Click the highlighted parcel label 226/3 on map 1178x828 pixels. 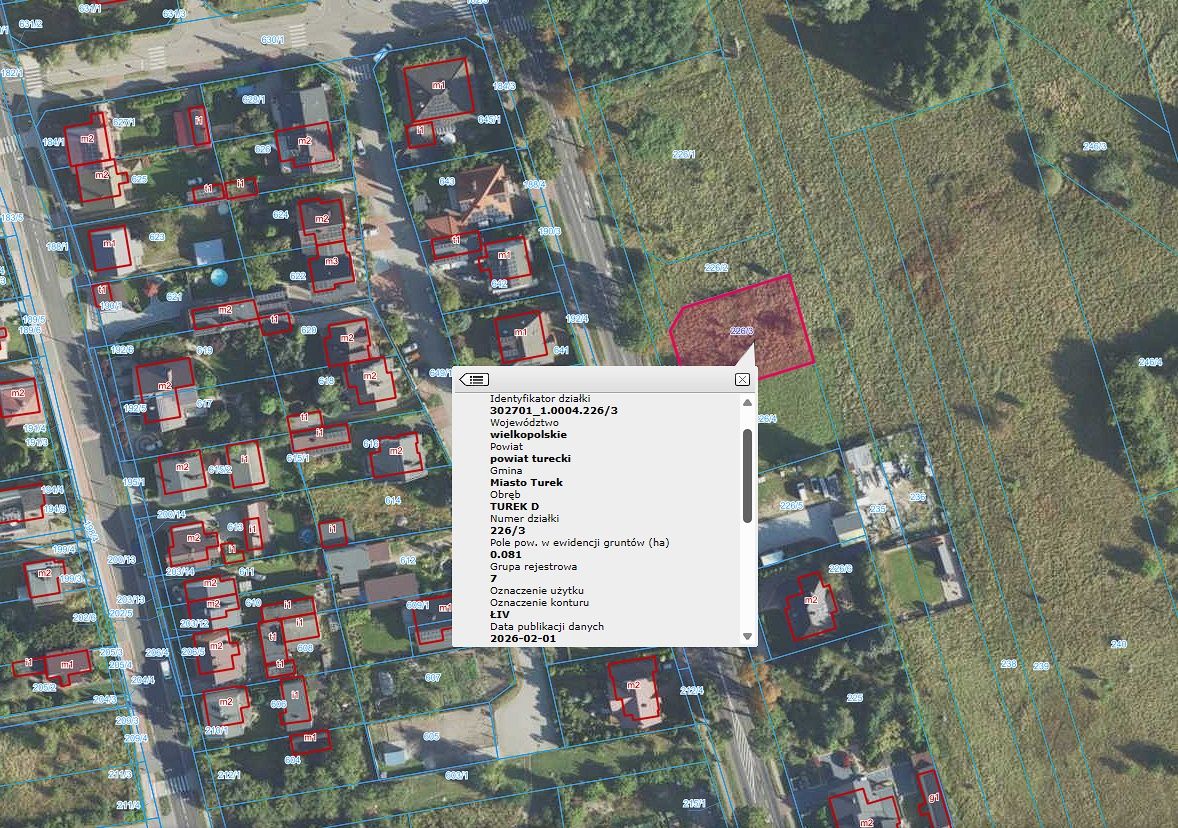[742, 331]
